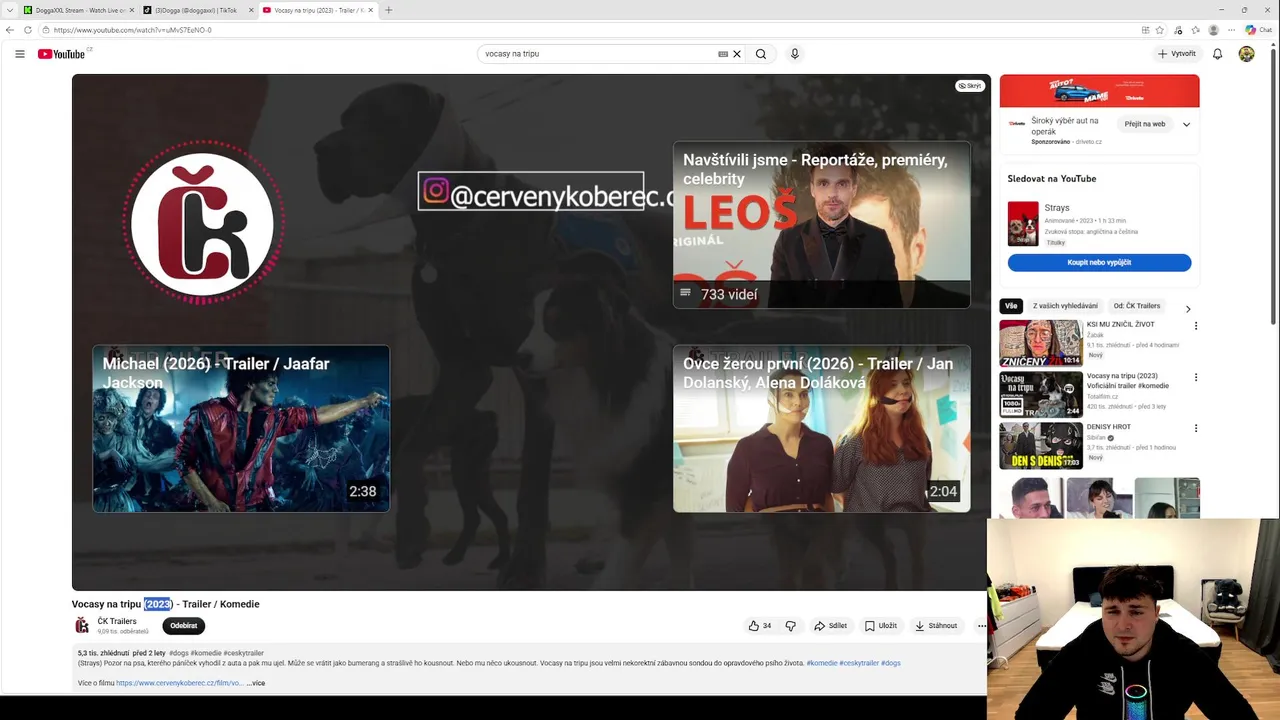Bookmark page with star icon
The image size is (1280, 720).
coord(1160,30)
